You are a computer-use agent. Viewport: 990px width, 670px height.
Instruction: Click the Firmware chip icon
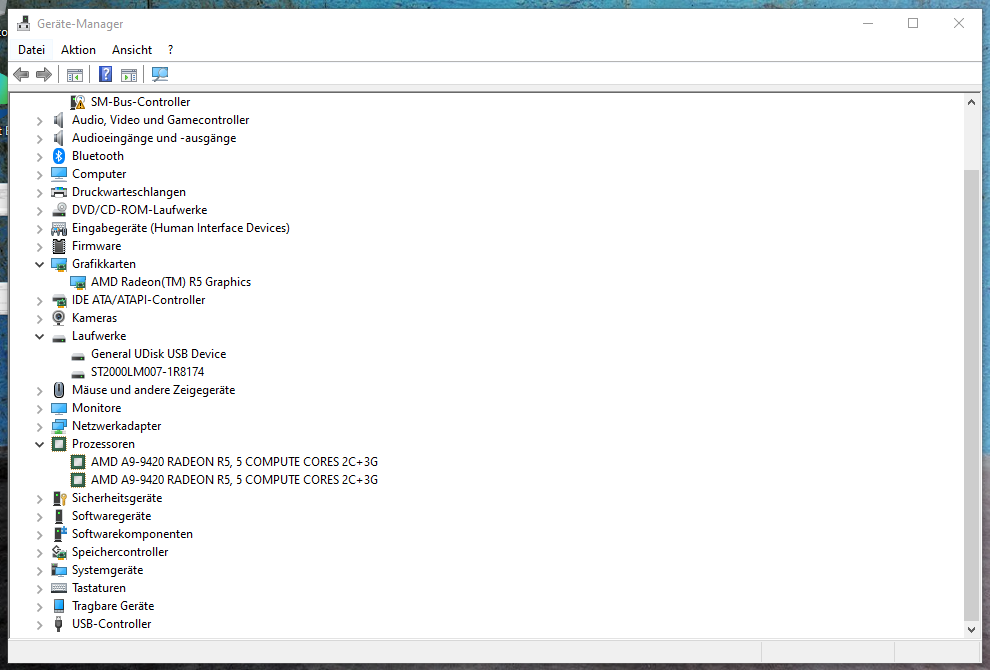[59, 246]
